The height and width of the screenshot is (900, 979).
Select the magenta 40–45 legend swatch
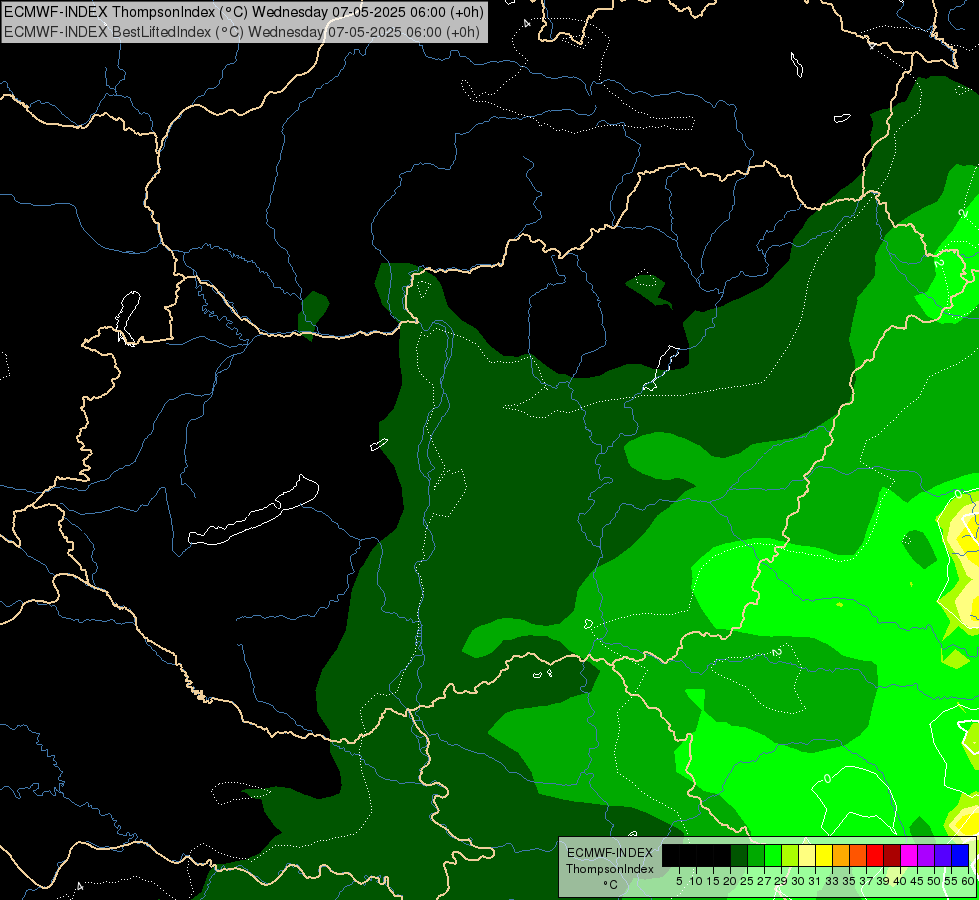pyautogui.click(x=909, y=855)
